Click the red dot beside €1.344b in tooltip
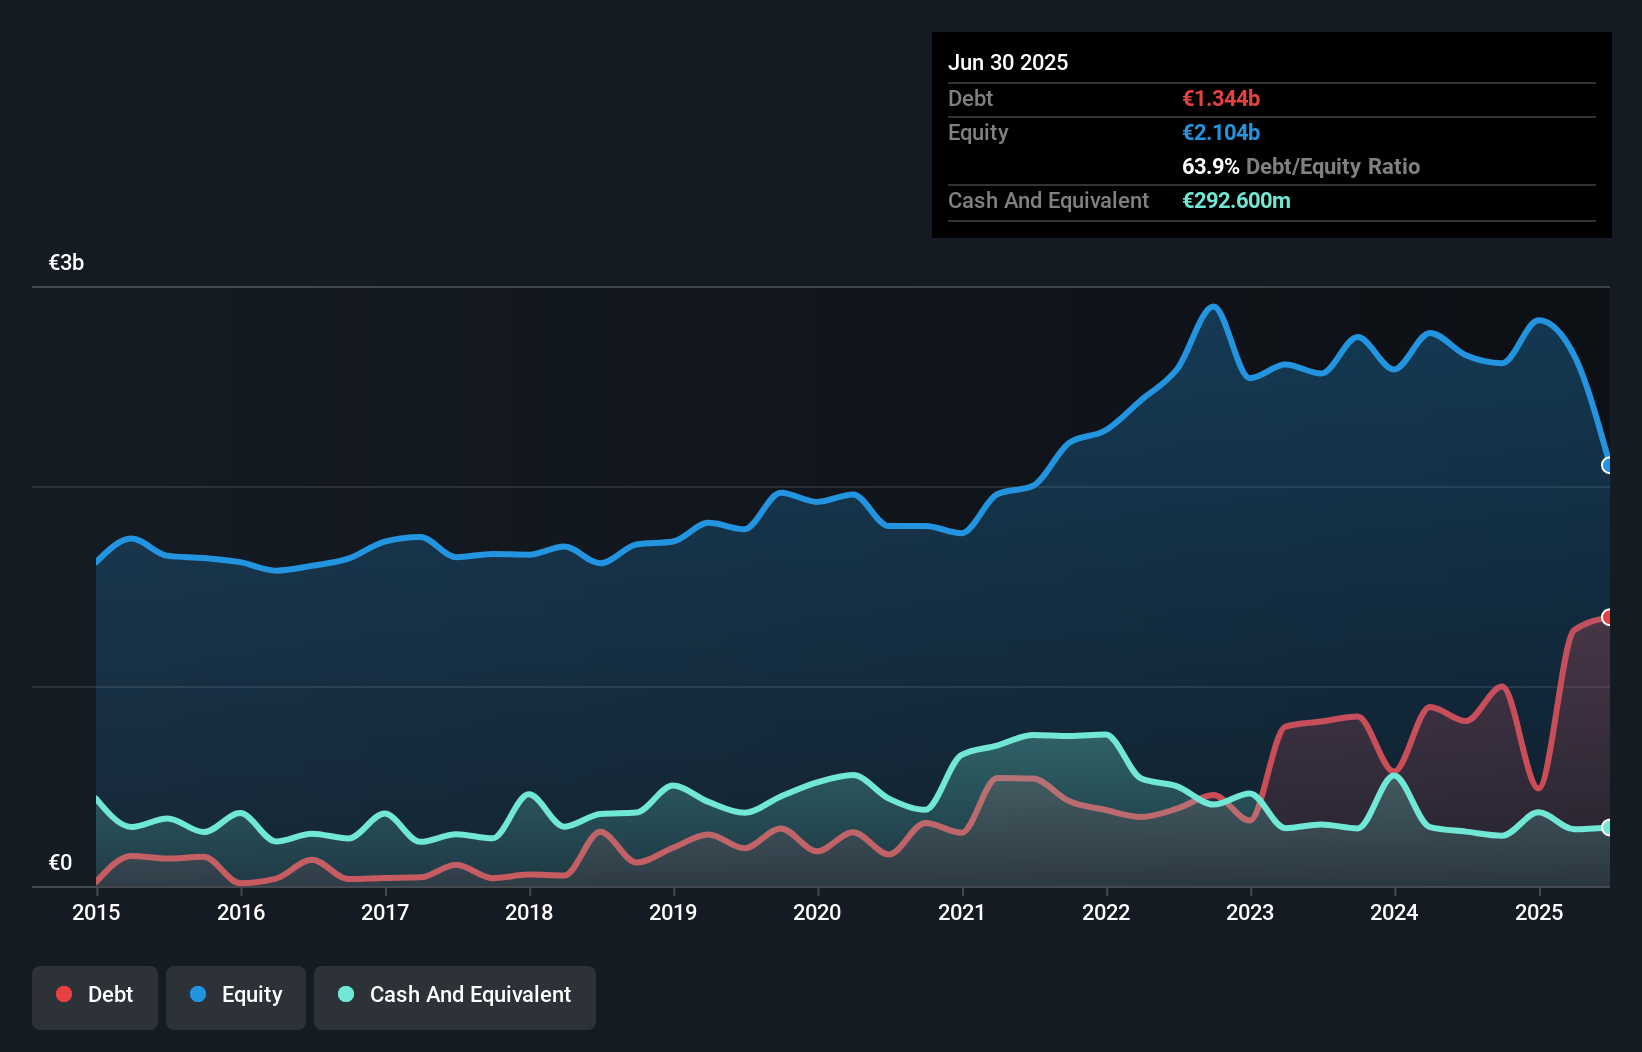The width and height of the screenshot is (1642, 1052). 1220,98
